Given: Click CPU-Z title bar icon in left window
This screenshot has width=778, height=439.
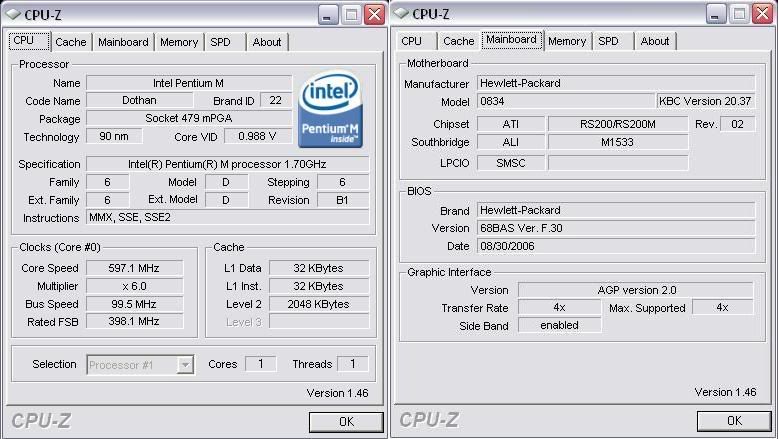Looking at the screenshot, I should (13, 14).
